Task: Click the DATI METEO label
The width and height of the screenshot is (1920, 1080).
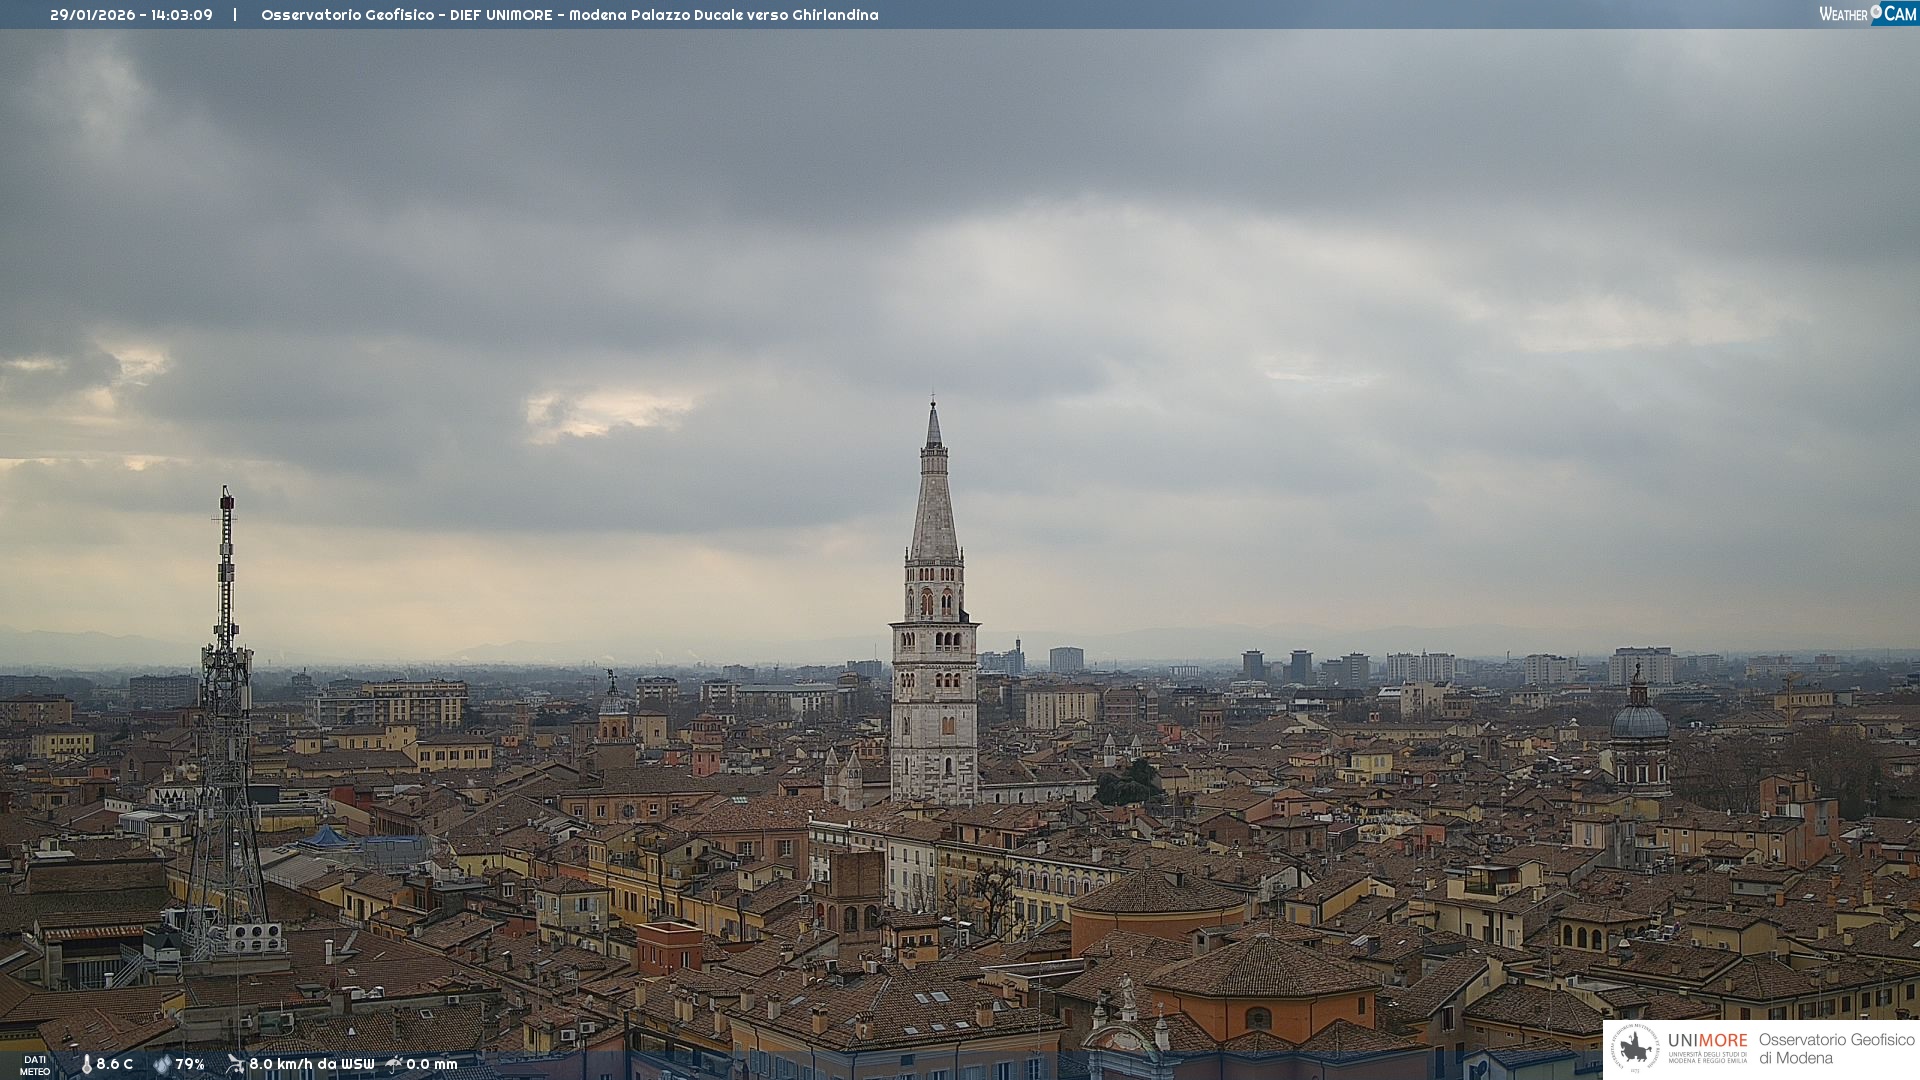Action: [x=35, y=1065]
